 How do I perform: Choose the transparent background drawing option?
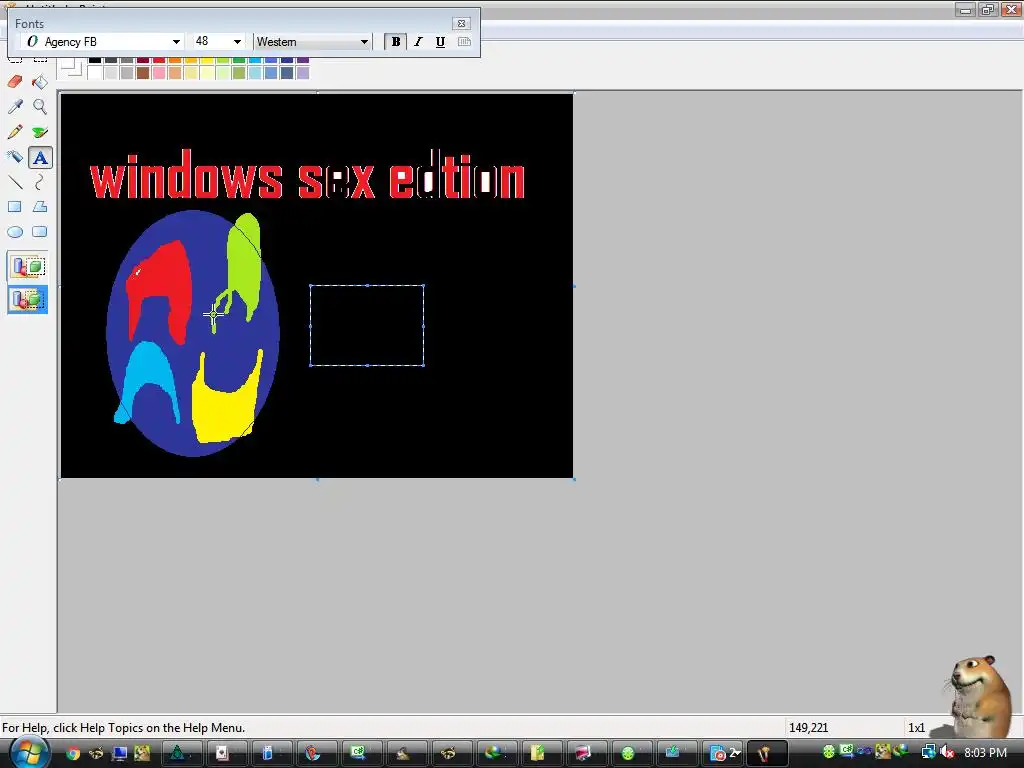[x=27, y=300]
